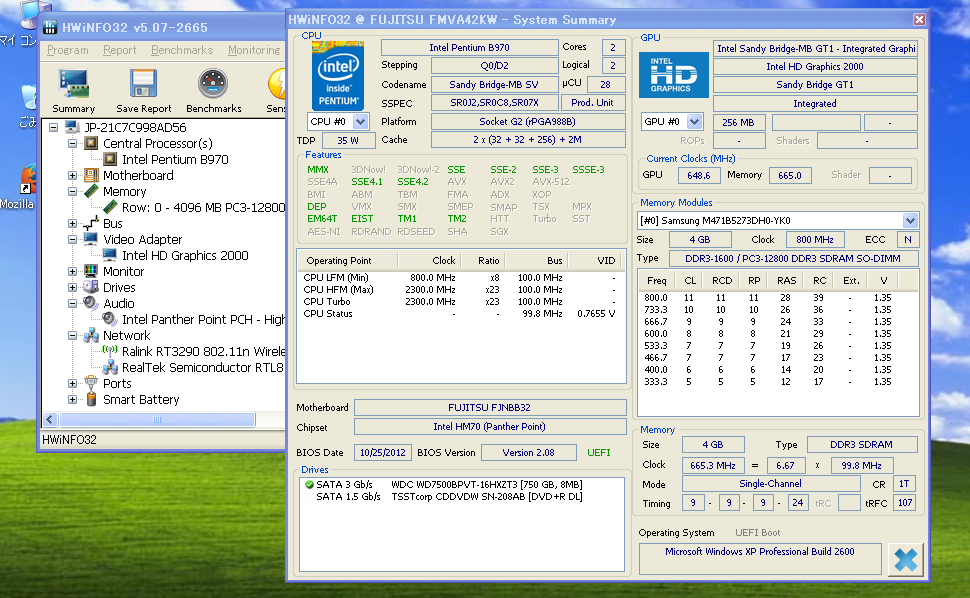Expand the Motherboard tree node
This screenshot has height=598, width=970.
73,176
